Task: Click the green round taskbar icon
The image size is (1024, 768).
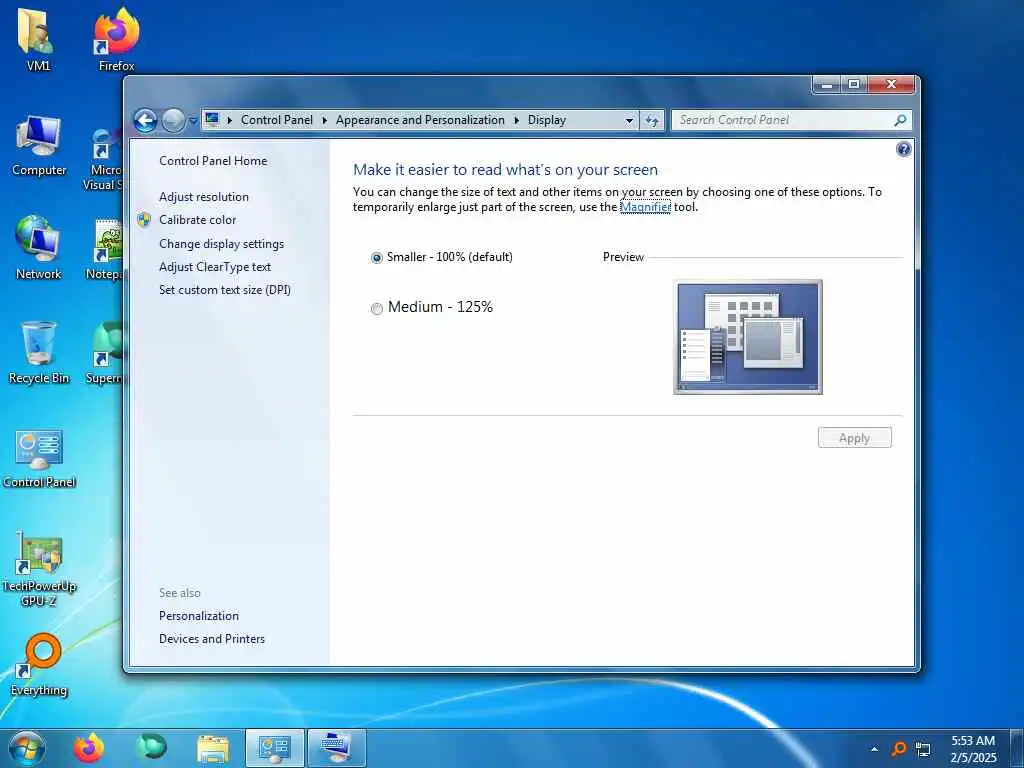Action: 151,747
